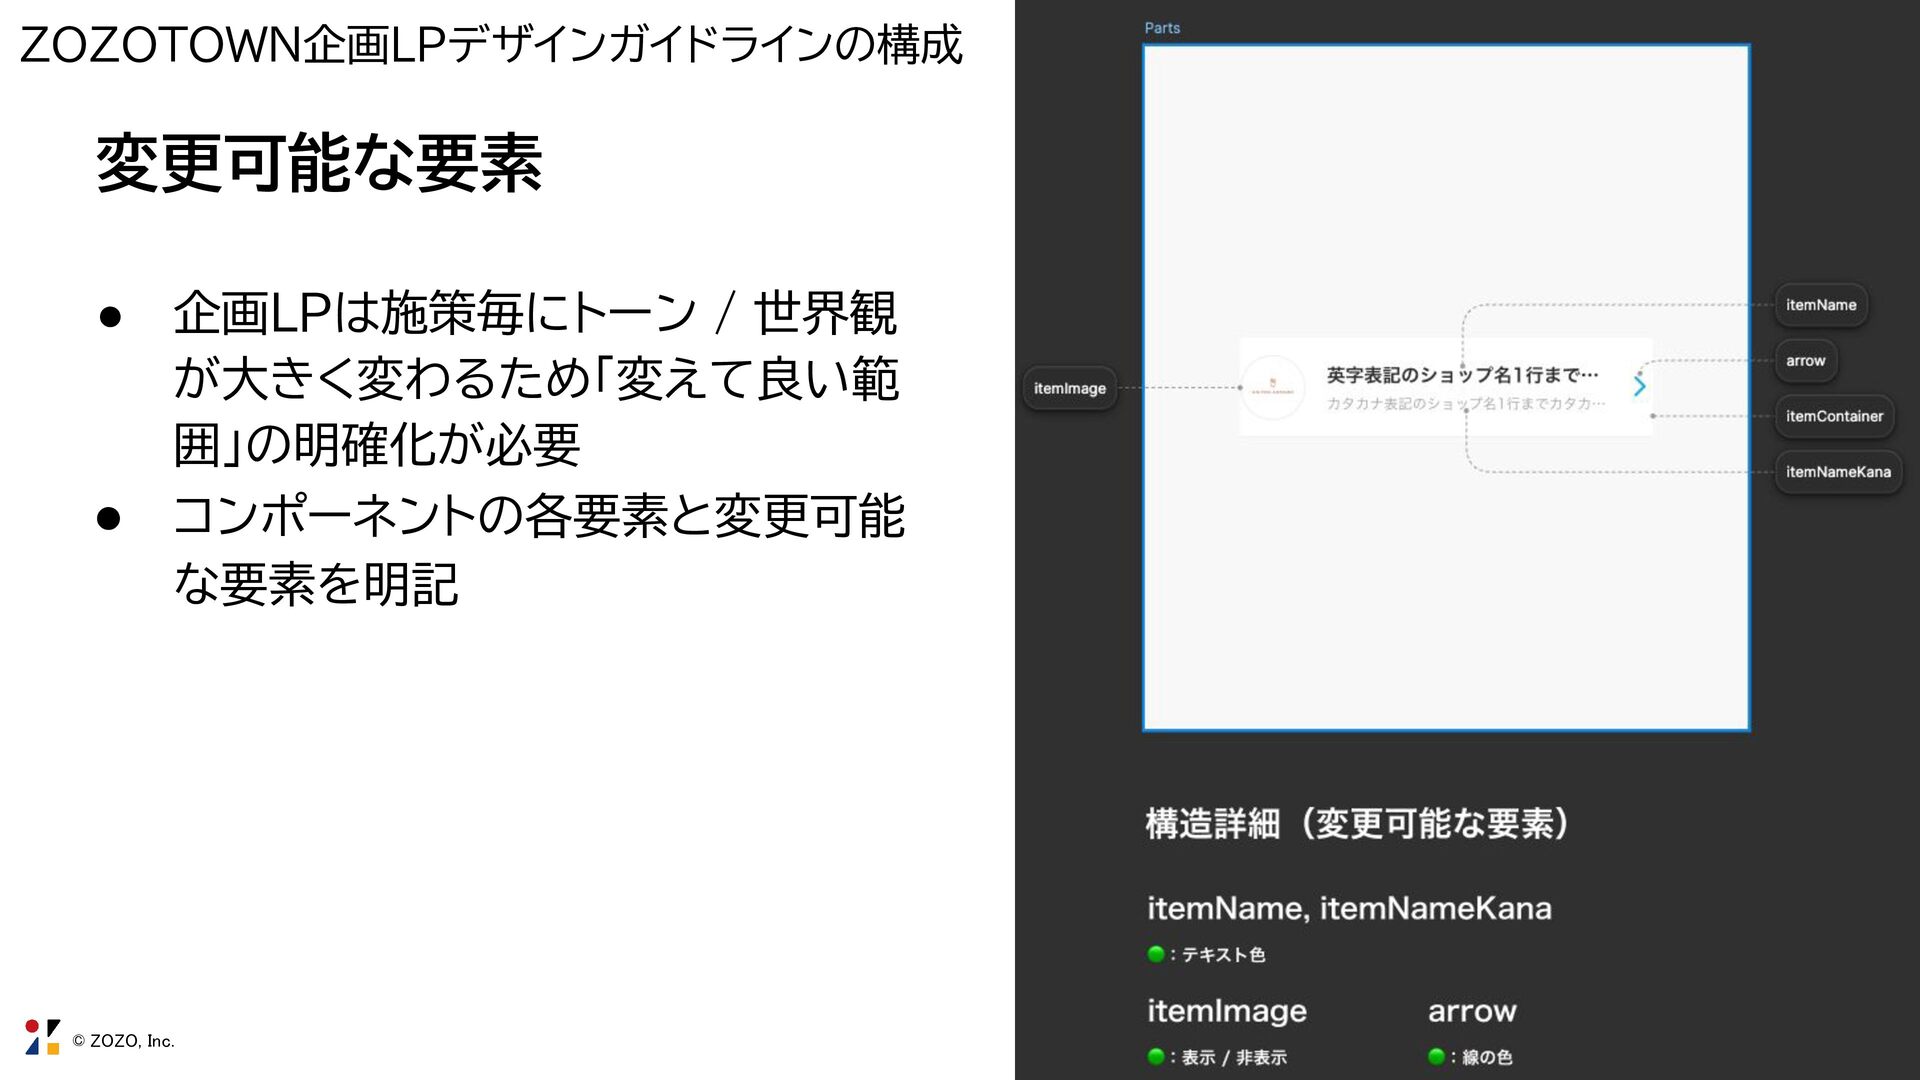Select the itemImage annotation tag
Viewport: 1920px width, 1080px height.
click(1069, 388)
